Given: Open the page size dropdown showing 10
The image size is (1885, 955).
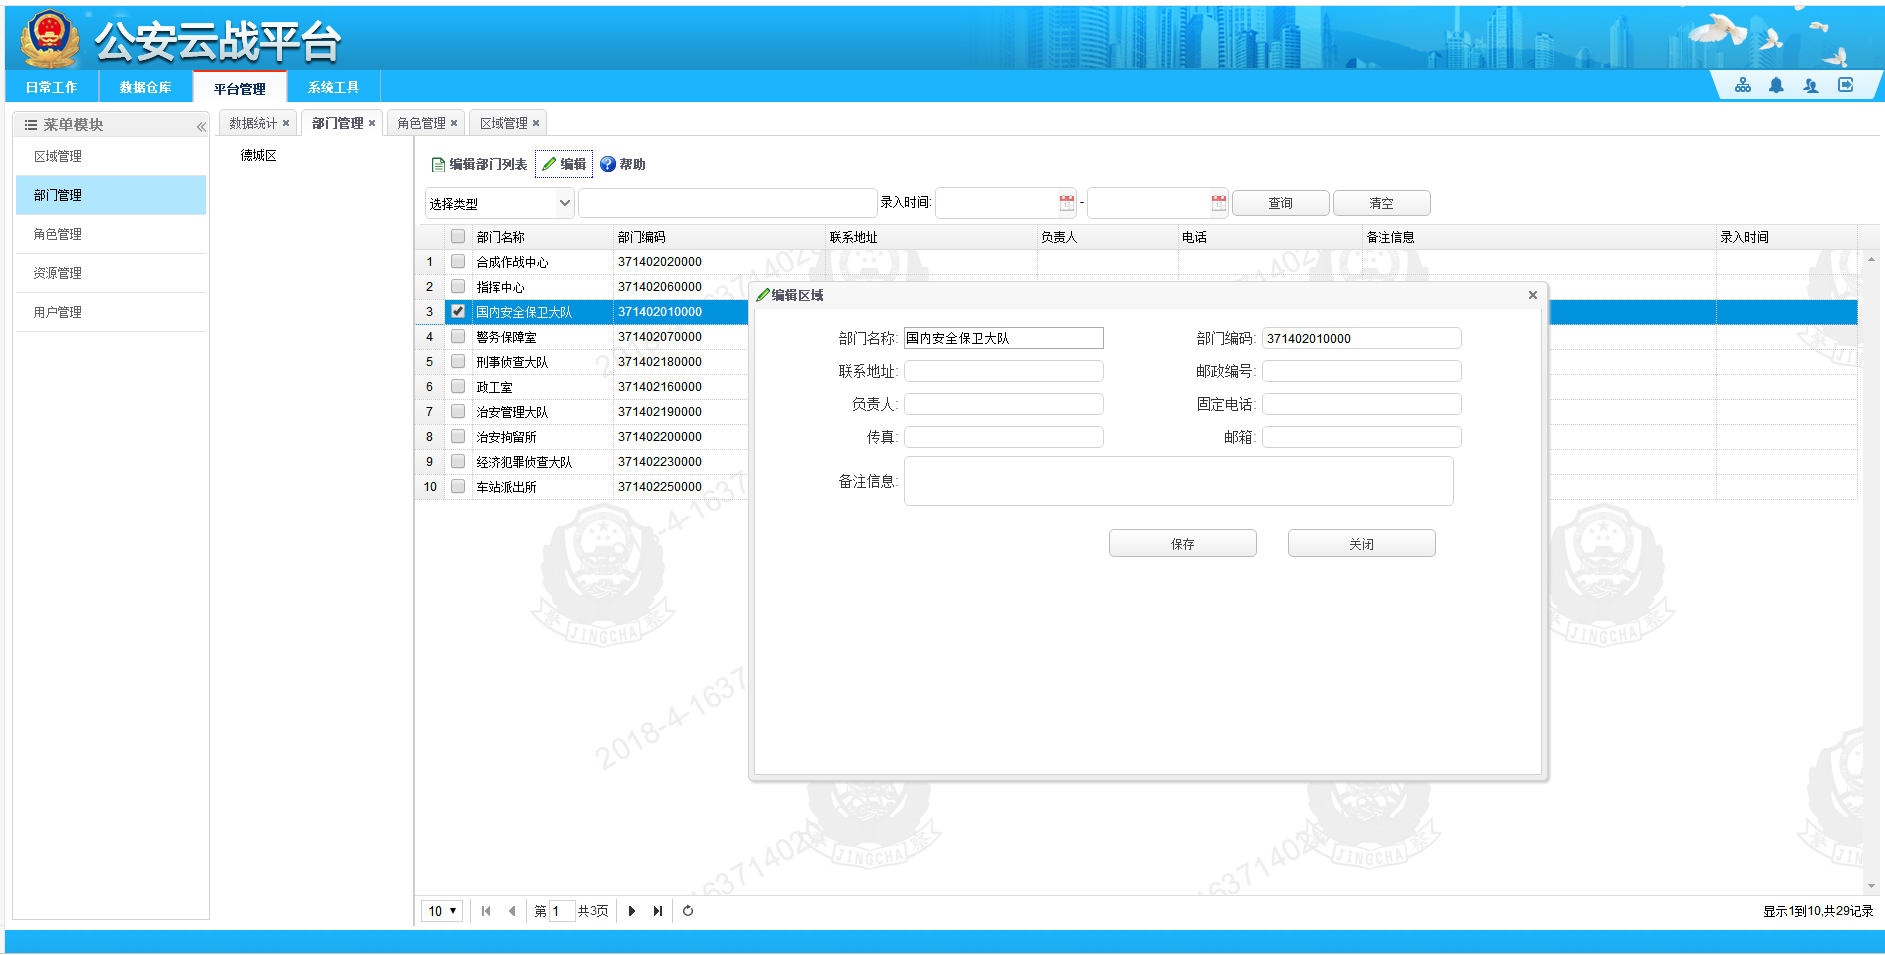Looking at the screenshot, I should pyautogui.click(x=442, y=911).
